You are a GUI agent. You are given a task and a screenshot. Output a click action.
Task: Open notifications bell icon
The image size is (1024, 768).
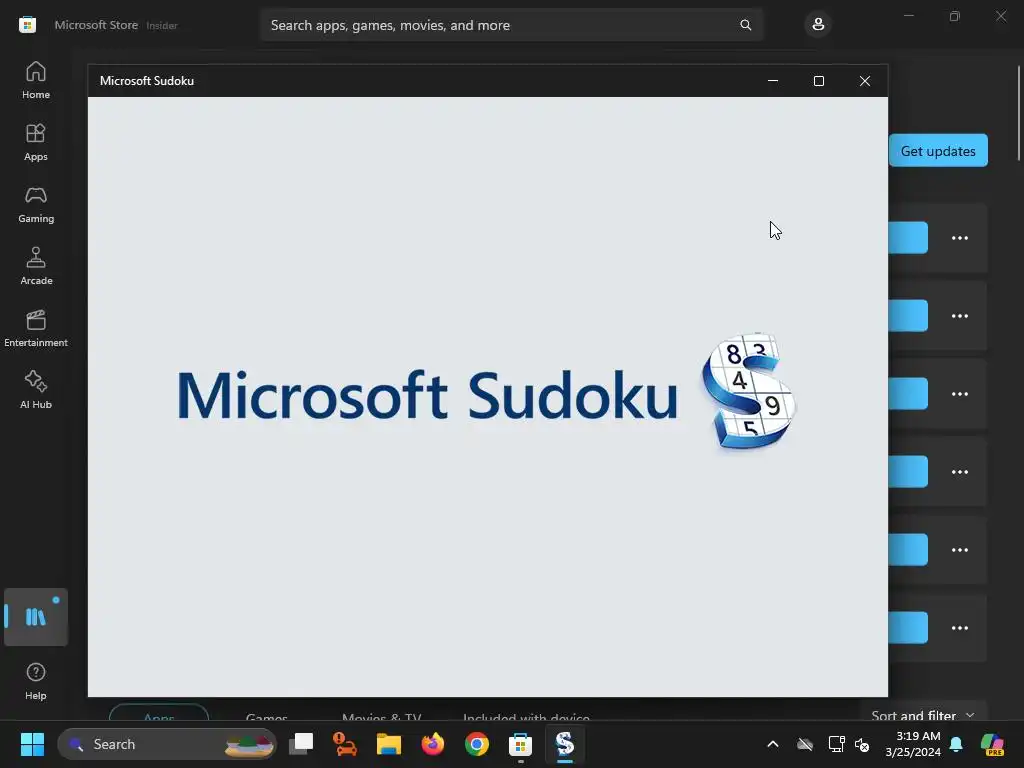(956, 744)
